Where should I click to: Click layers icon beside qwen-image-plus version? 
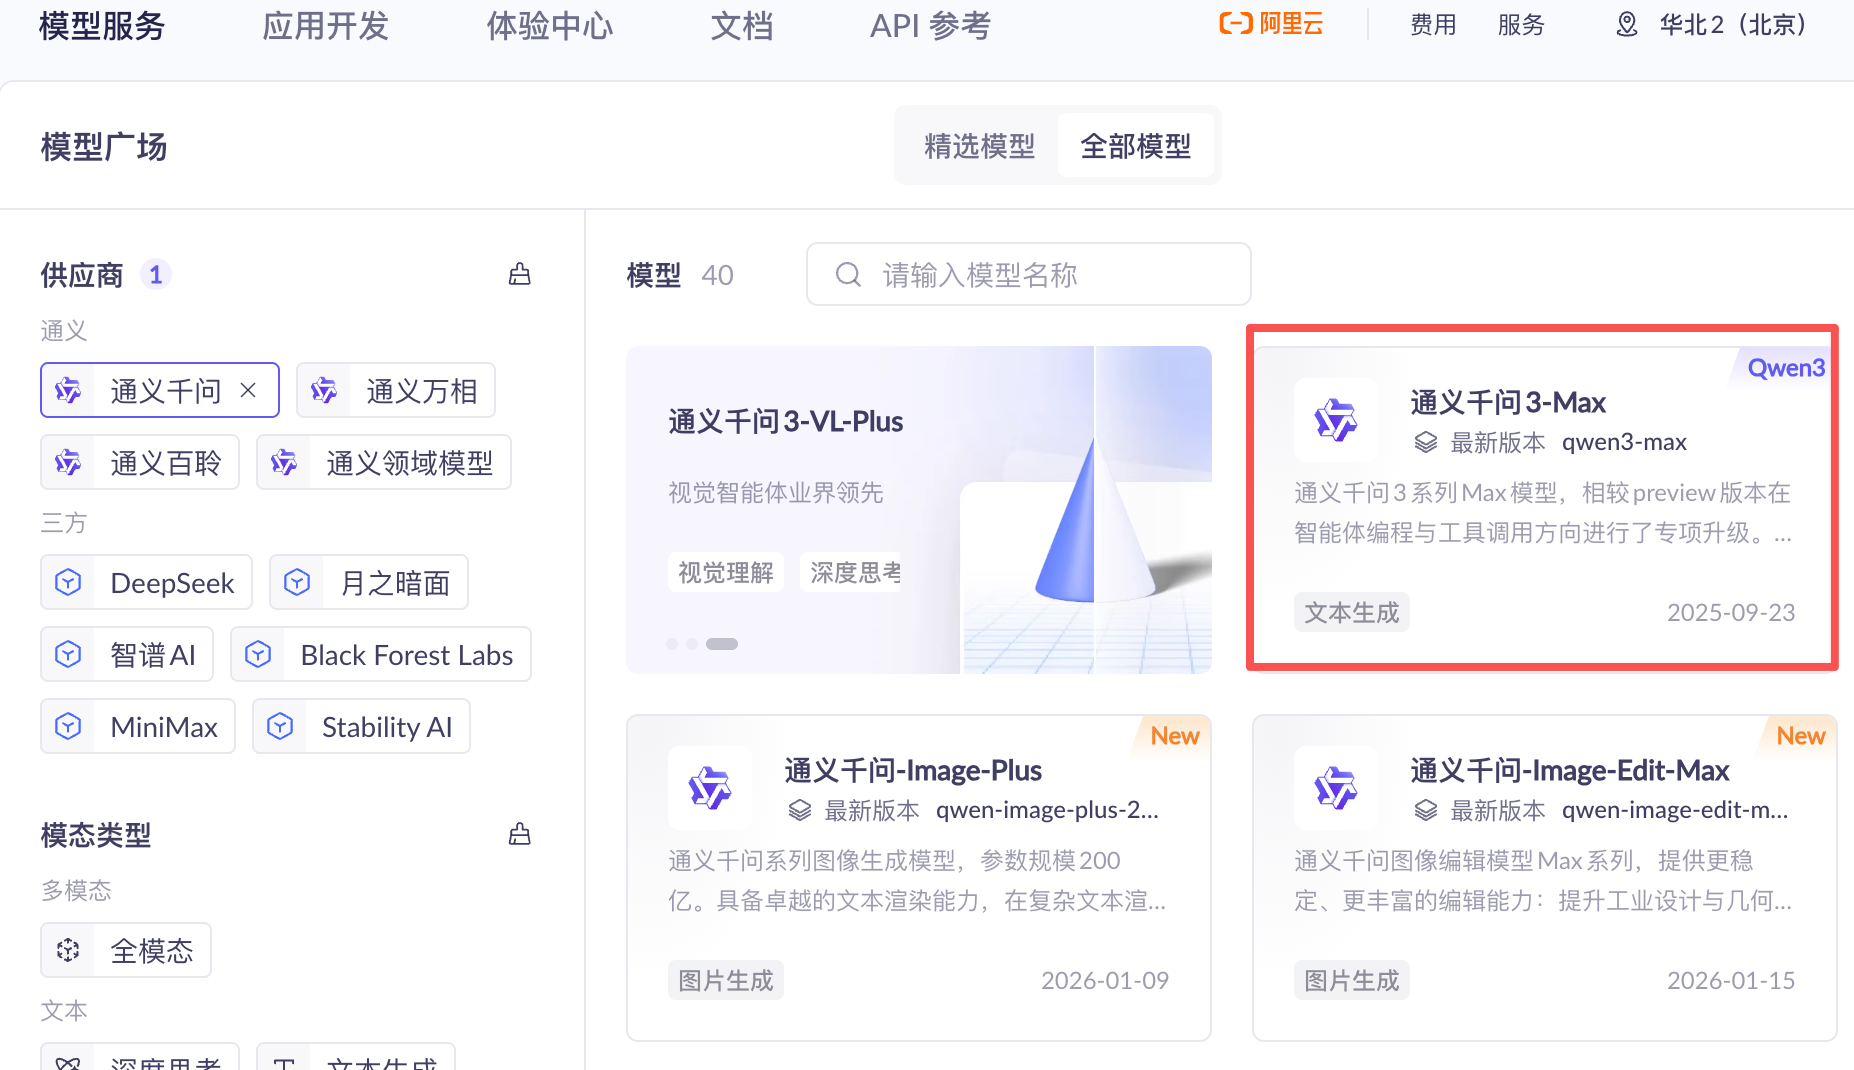tap(800, 810)
